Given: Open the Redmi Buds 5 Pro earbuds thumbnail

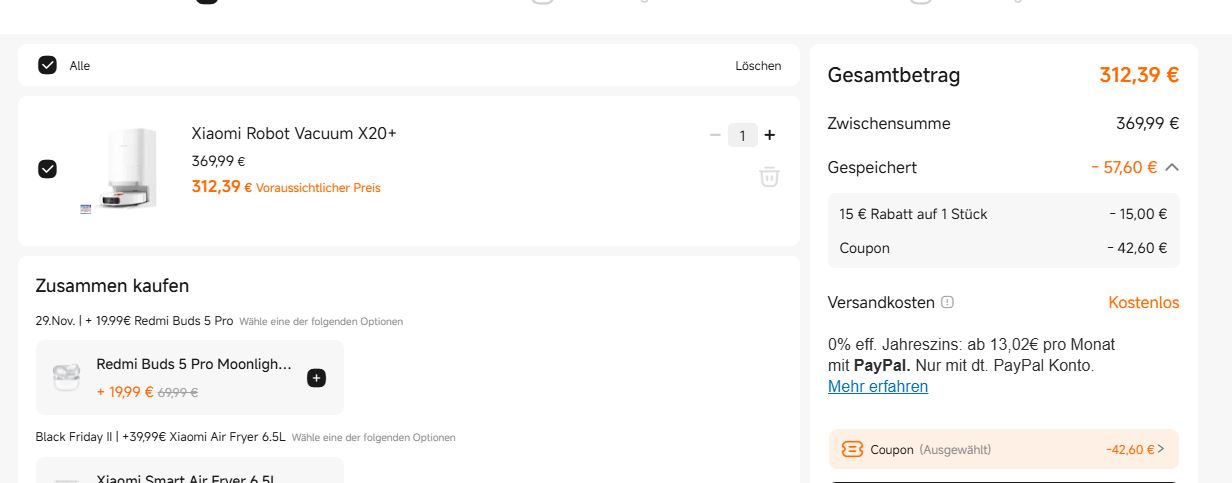Looking at the screenshot, I should [66, 377].
